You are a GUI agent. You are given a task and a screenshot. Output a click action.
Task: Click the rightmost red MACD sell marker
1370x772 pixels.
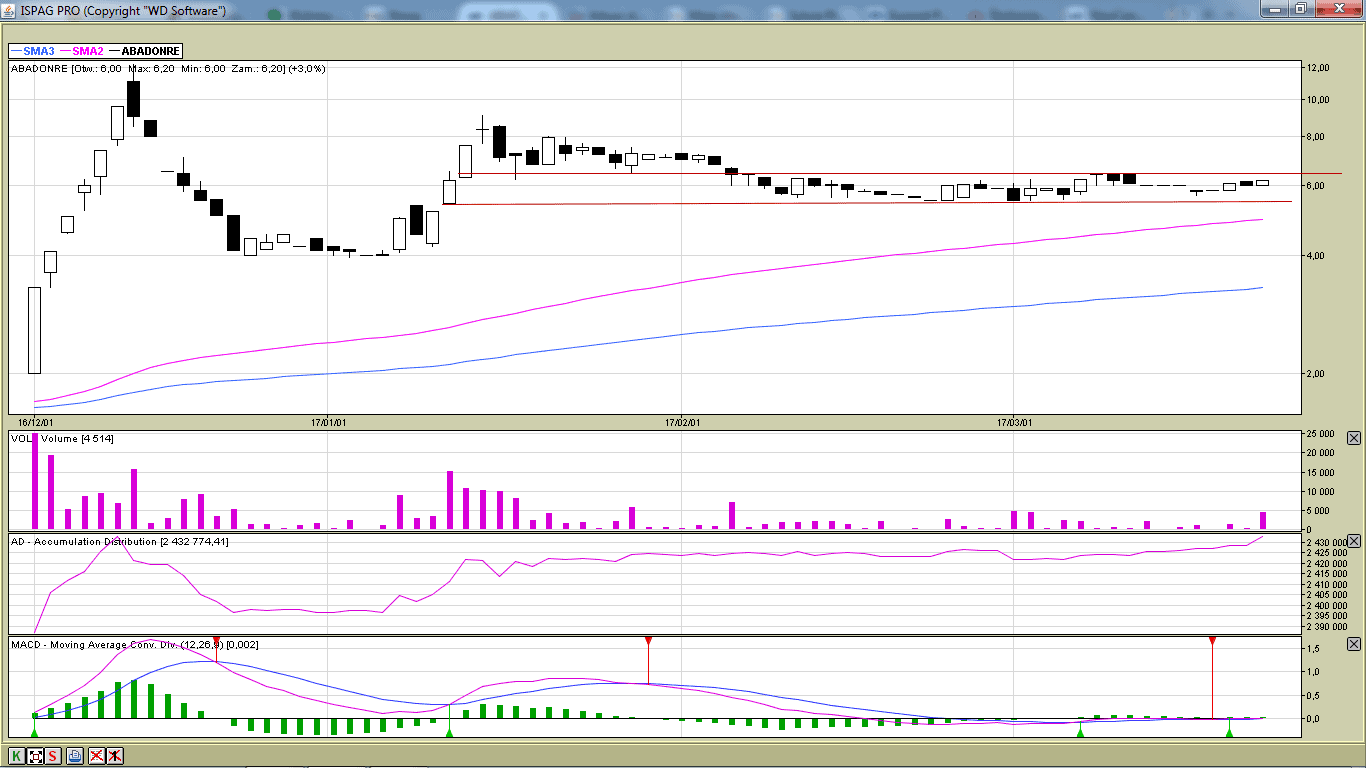pyautogui.click(x=1212, y=640)
